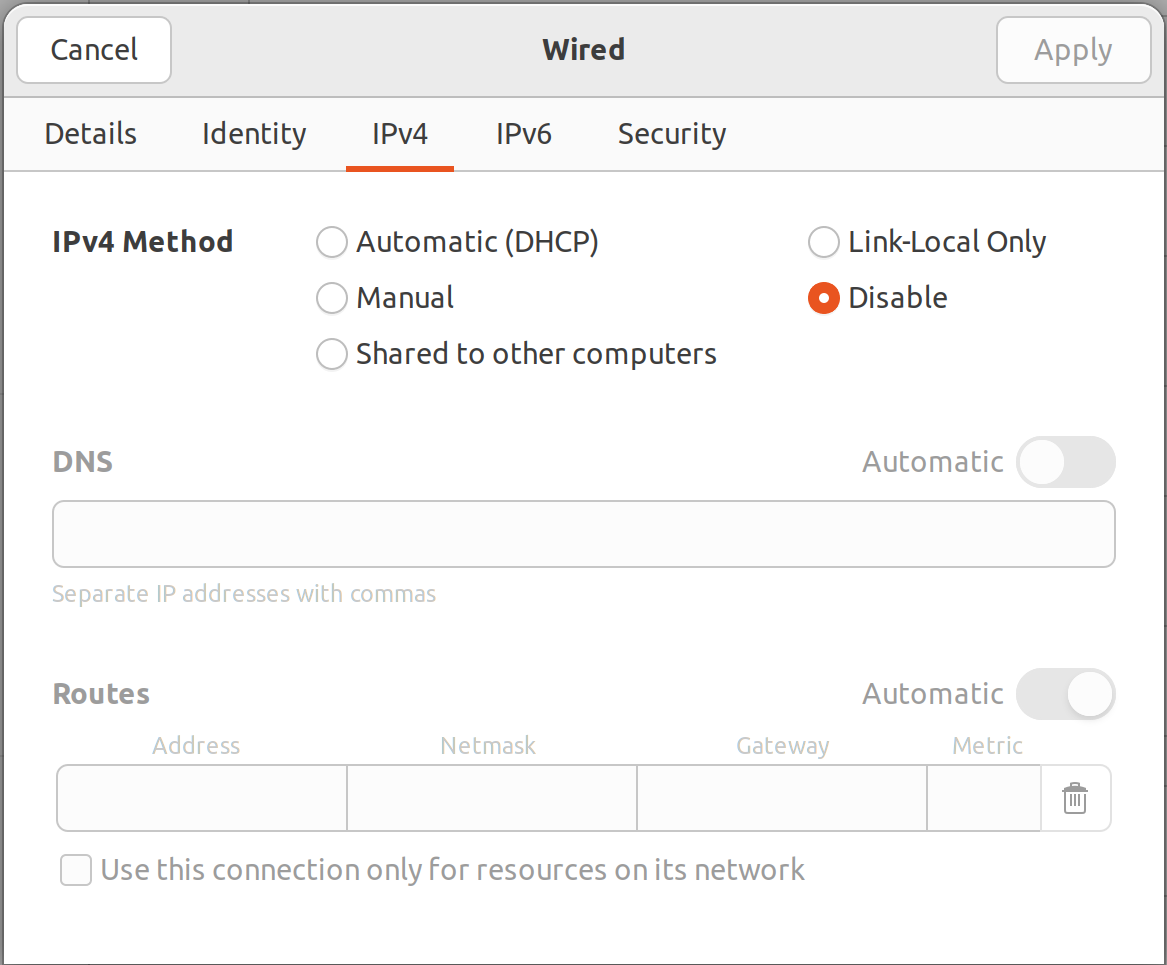Select Link-Local Only method
This screenshot has height=965, width=1167.
click(823, 242)
